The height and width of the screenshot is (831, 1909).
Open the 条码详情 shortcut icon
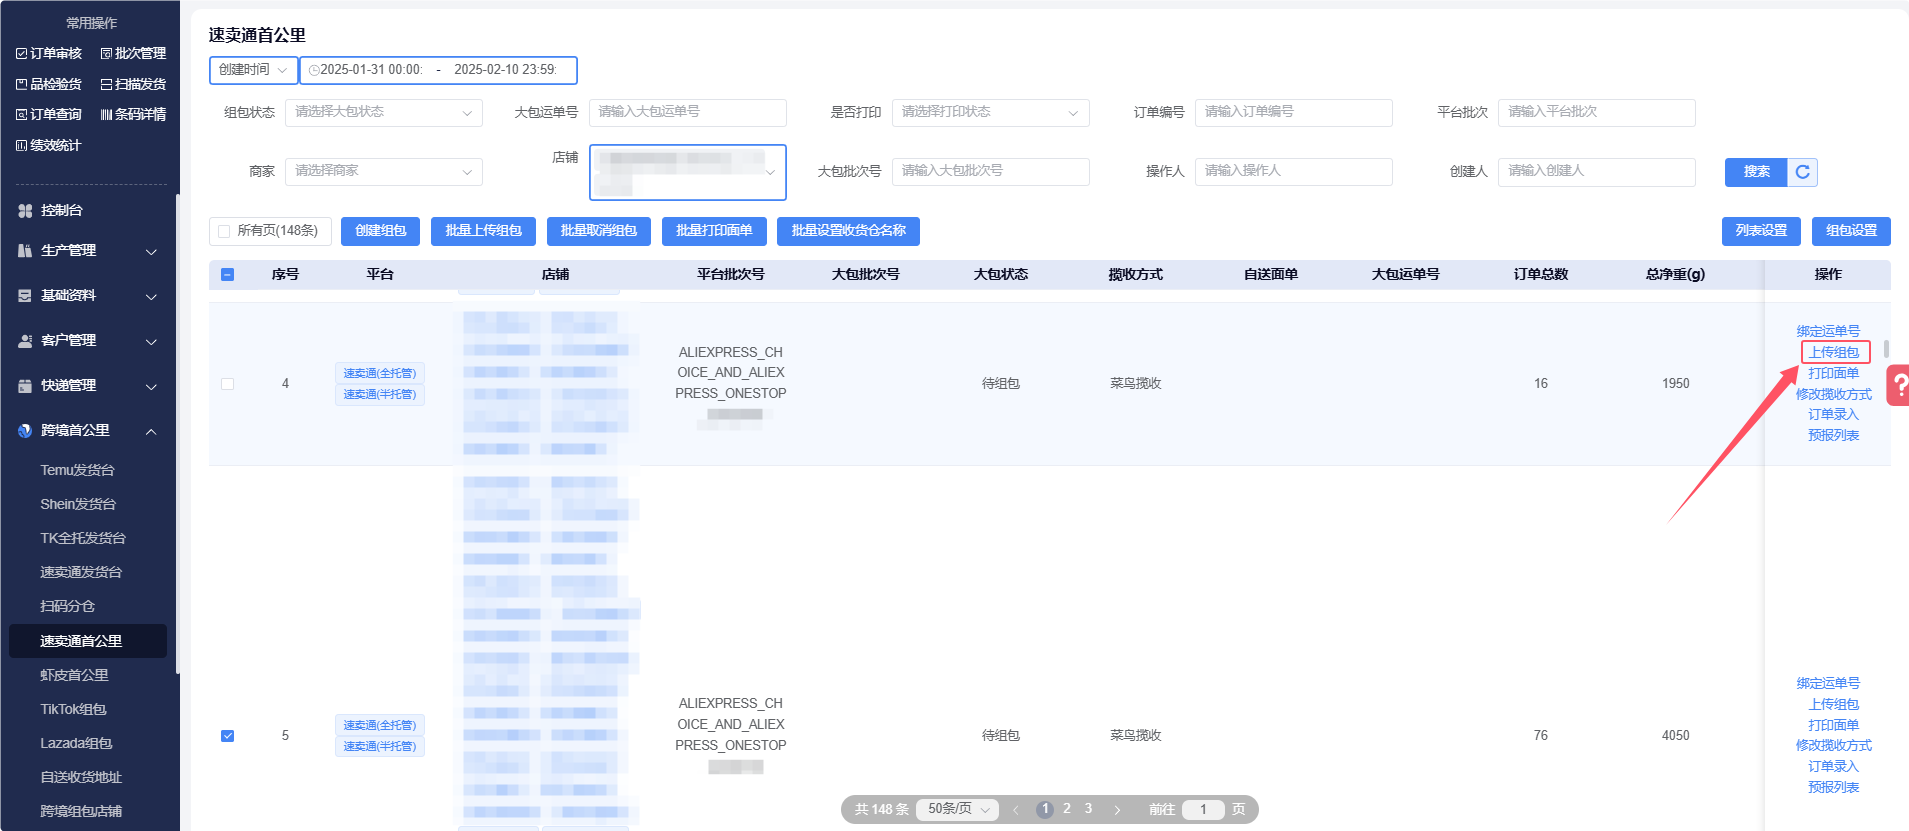click(x=106, y=115)
